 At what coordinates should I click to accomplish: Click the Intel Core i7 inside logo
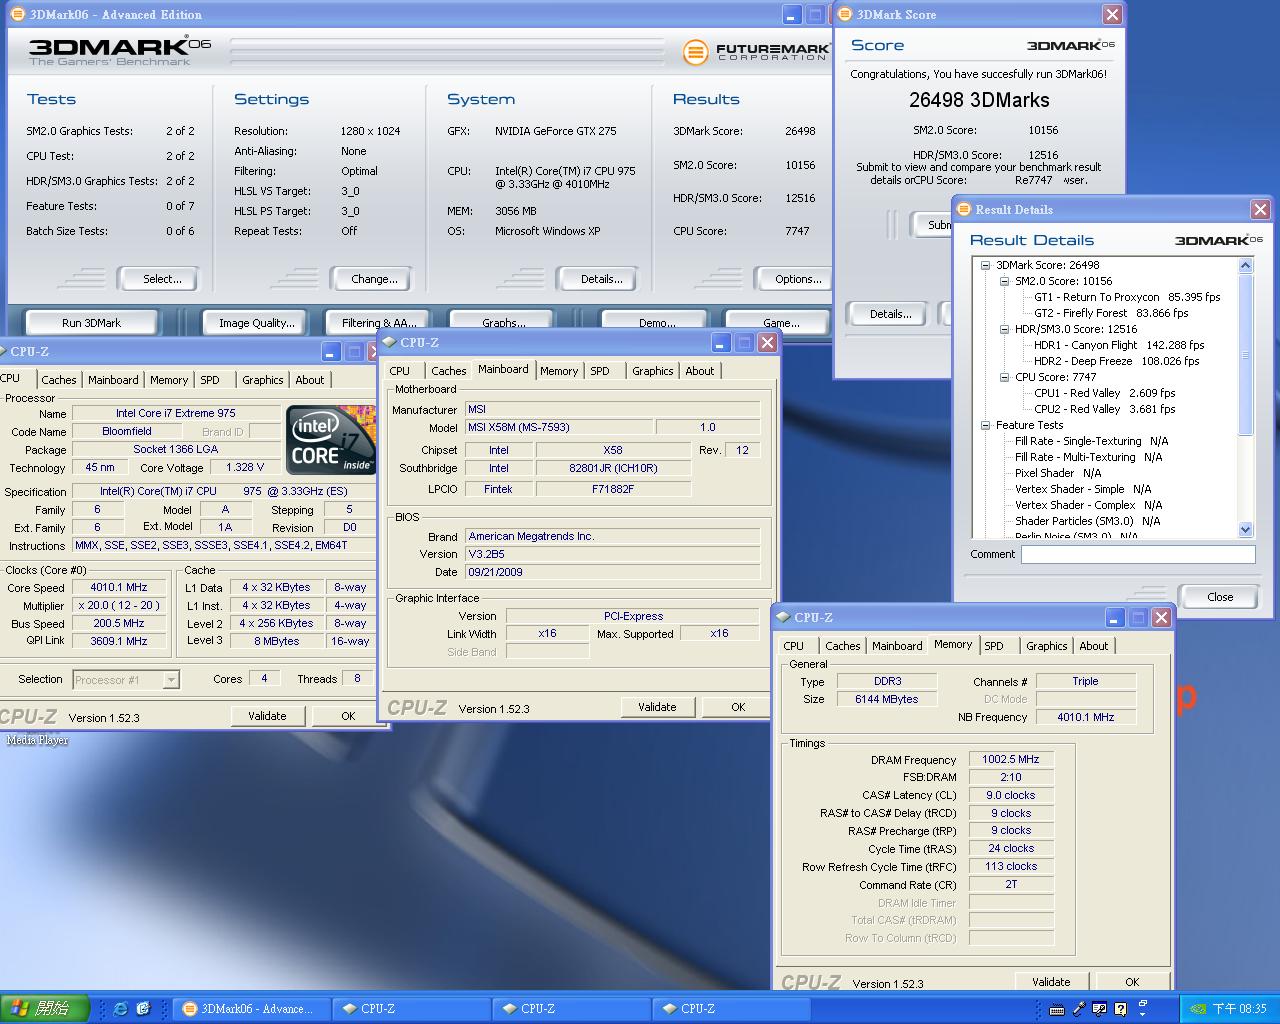(331, 439)
